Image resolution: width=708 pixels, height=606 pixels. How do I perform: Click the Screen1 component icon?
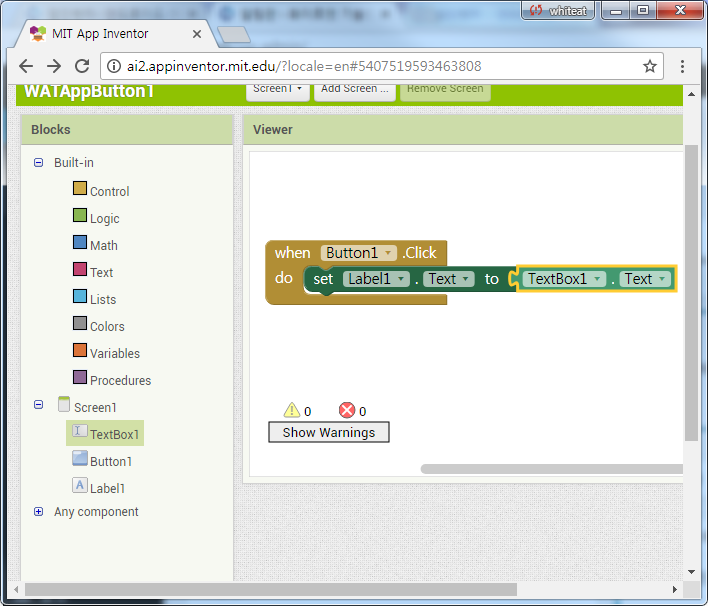[64, 404]
